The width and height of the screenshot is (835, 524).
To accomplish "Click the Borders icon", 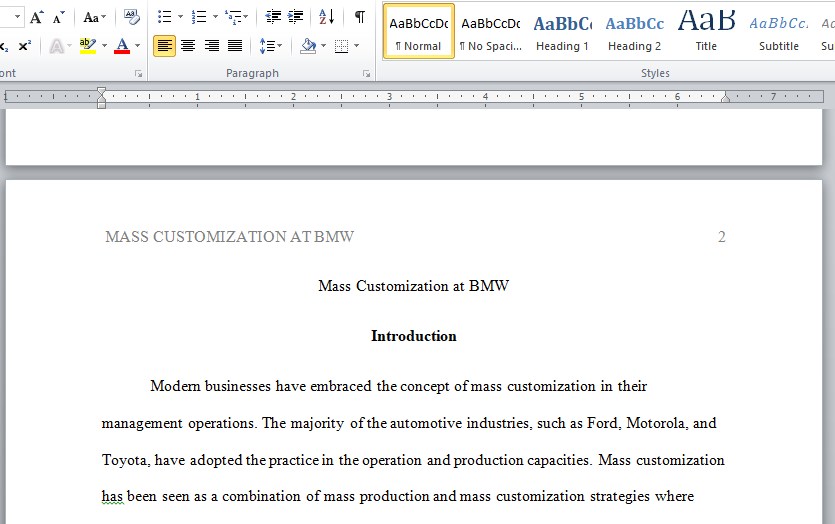I will pos(341,46).
